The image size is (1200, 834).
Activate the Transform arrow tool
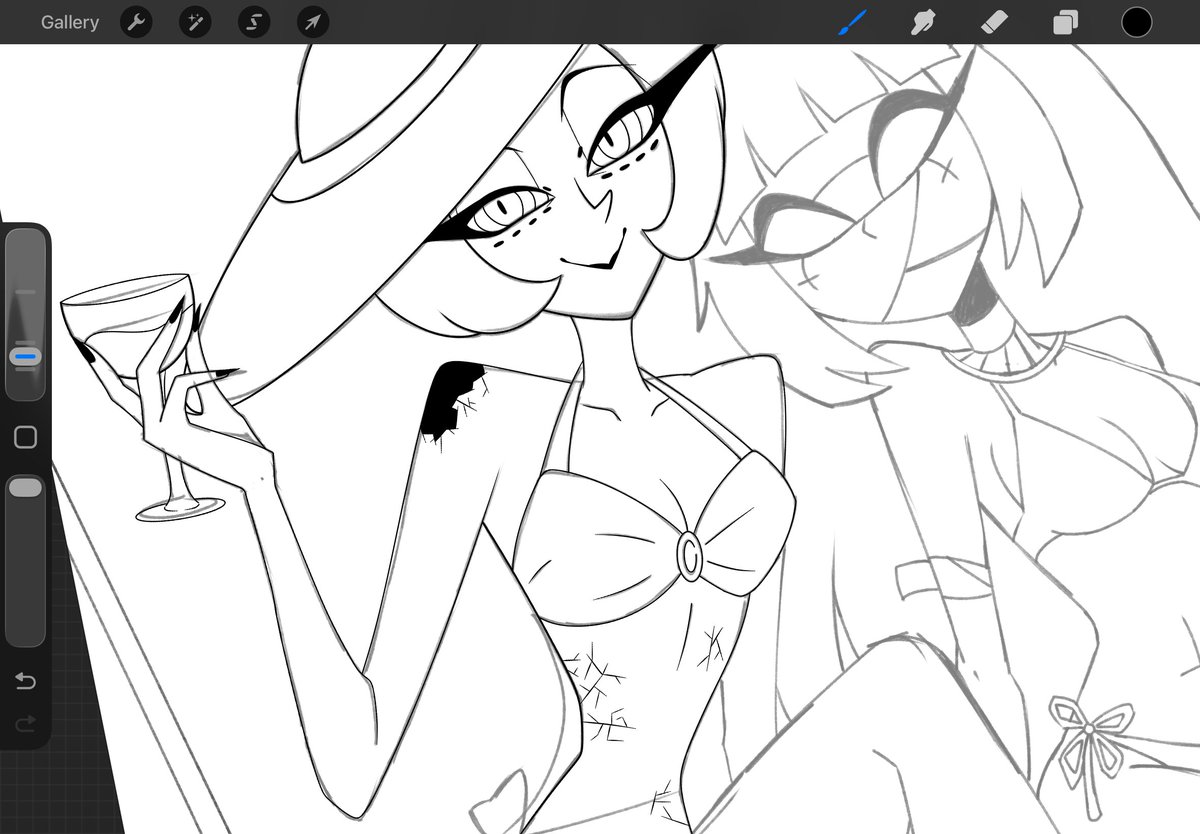(313, 22)
